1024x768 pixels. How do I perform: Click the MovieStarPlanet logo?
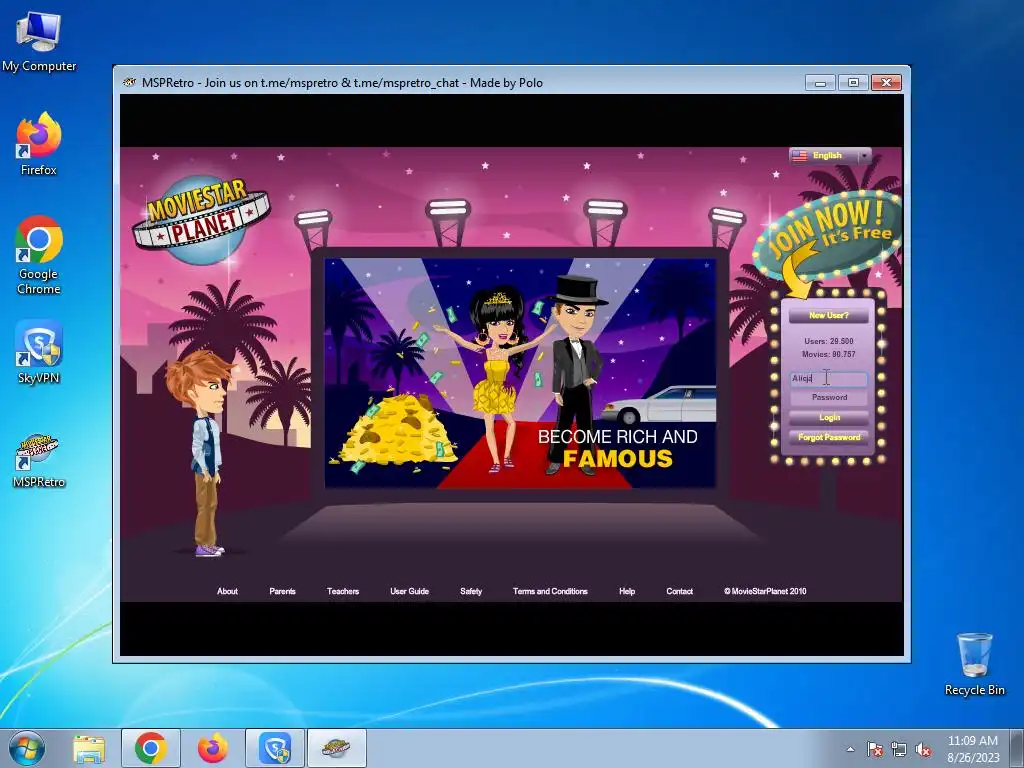(201, 218)
